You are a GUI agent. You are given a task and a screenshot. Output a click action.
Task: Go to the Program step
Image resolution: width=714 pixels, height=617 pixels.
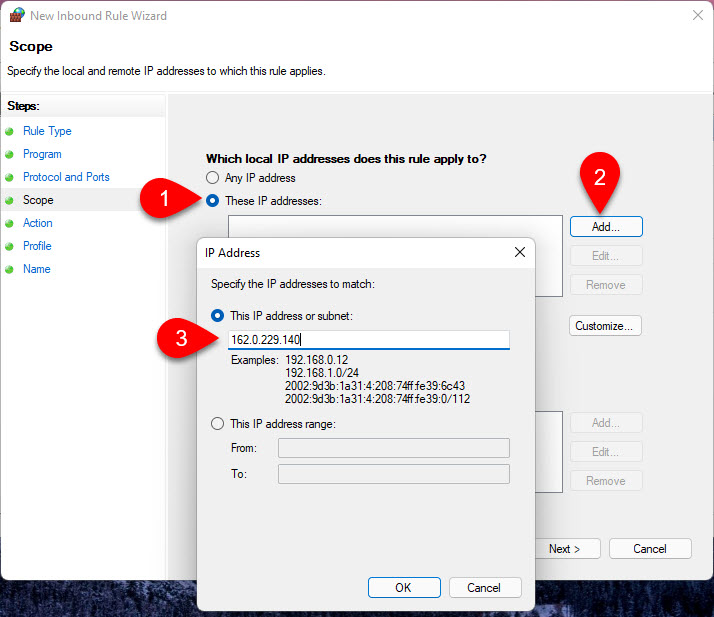[x=42, y=154]
